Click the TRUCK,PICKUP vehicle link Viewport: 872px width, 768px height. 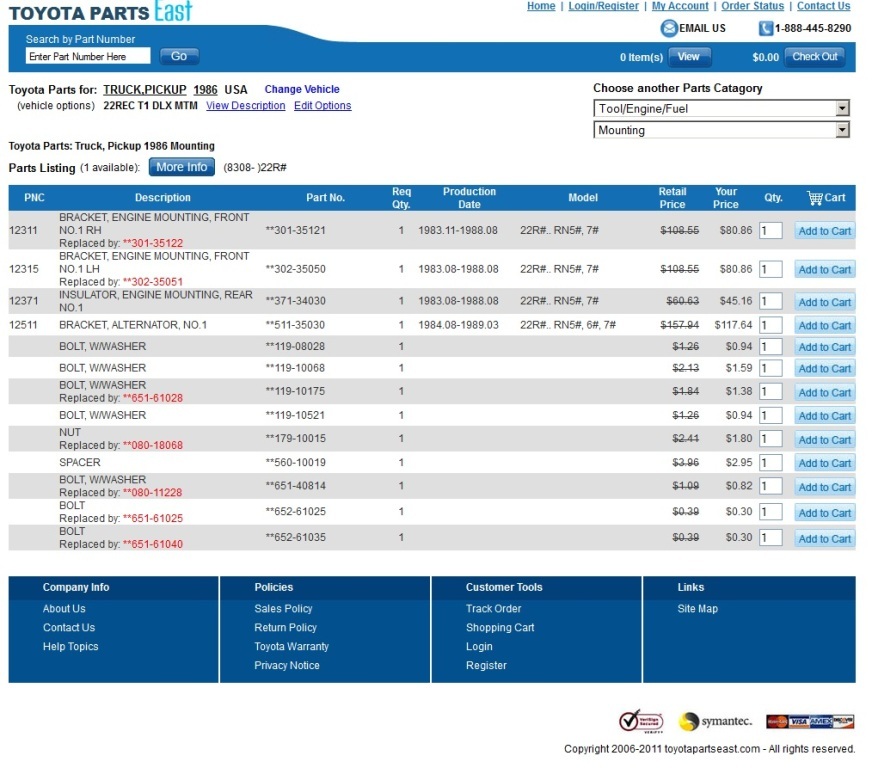coord(145,90)
